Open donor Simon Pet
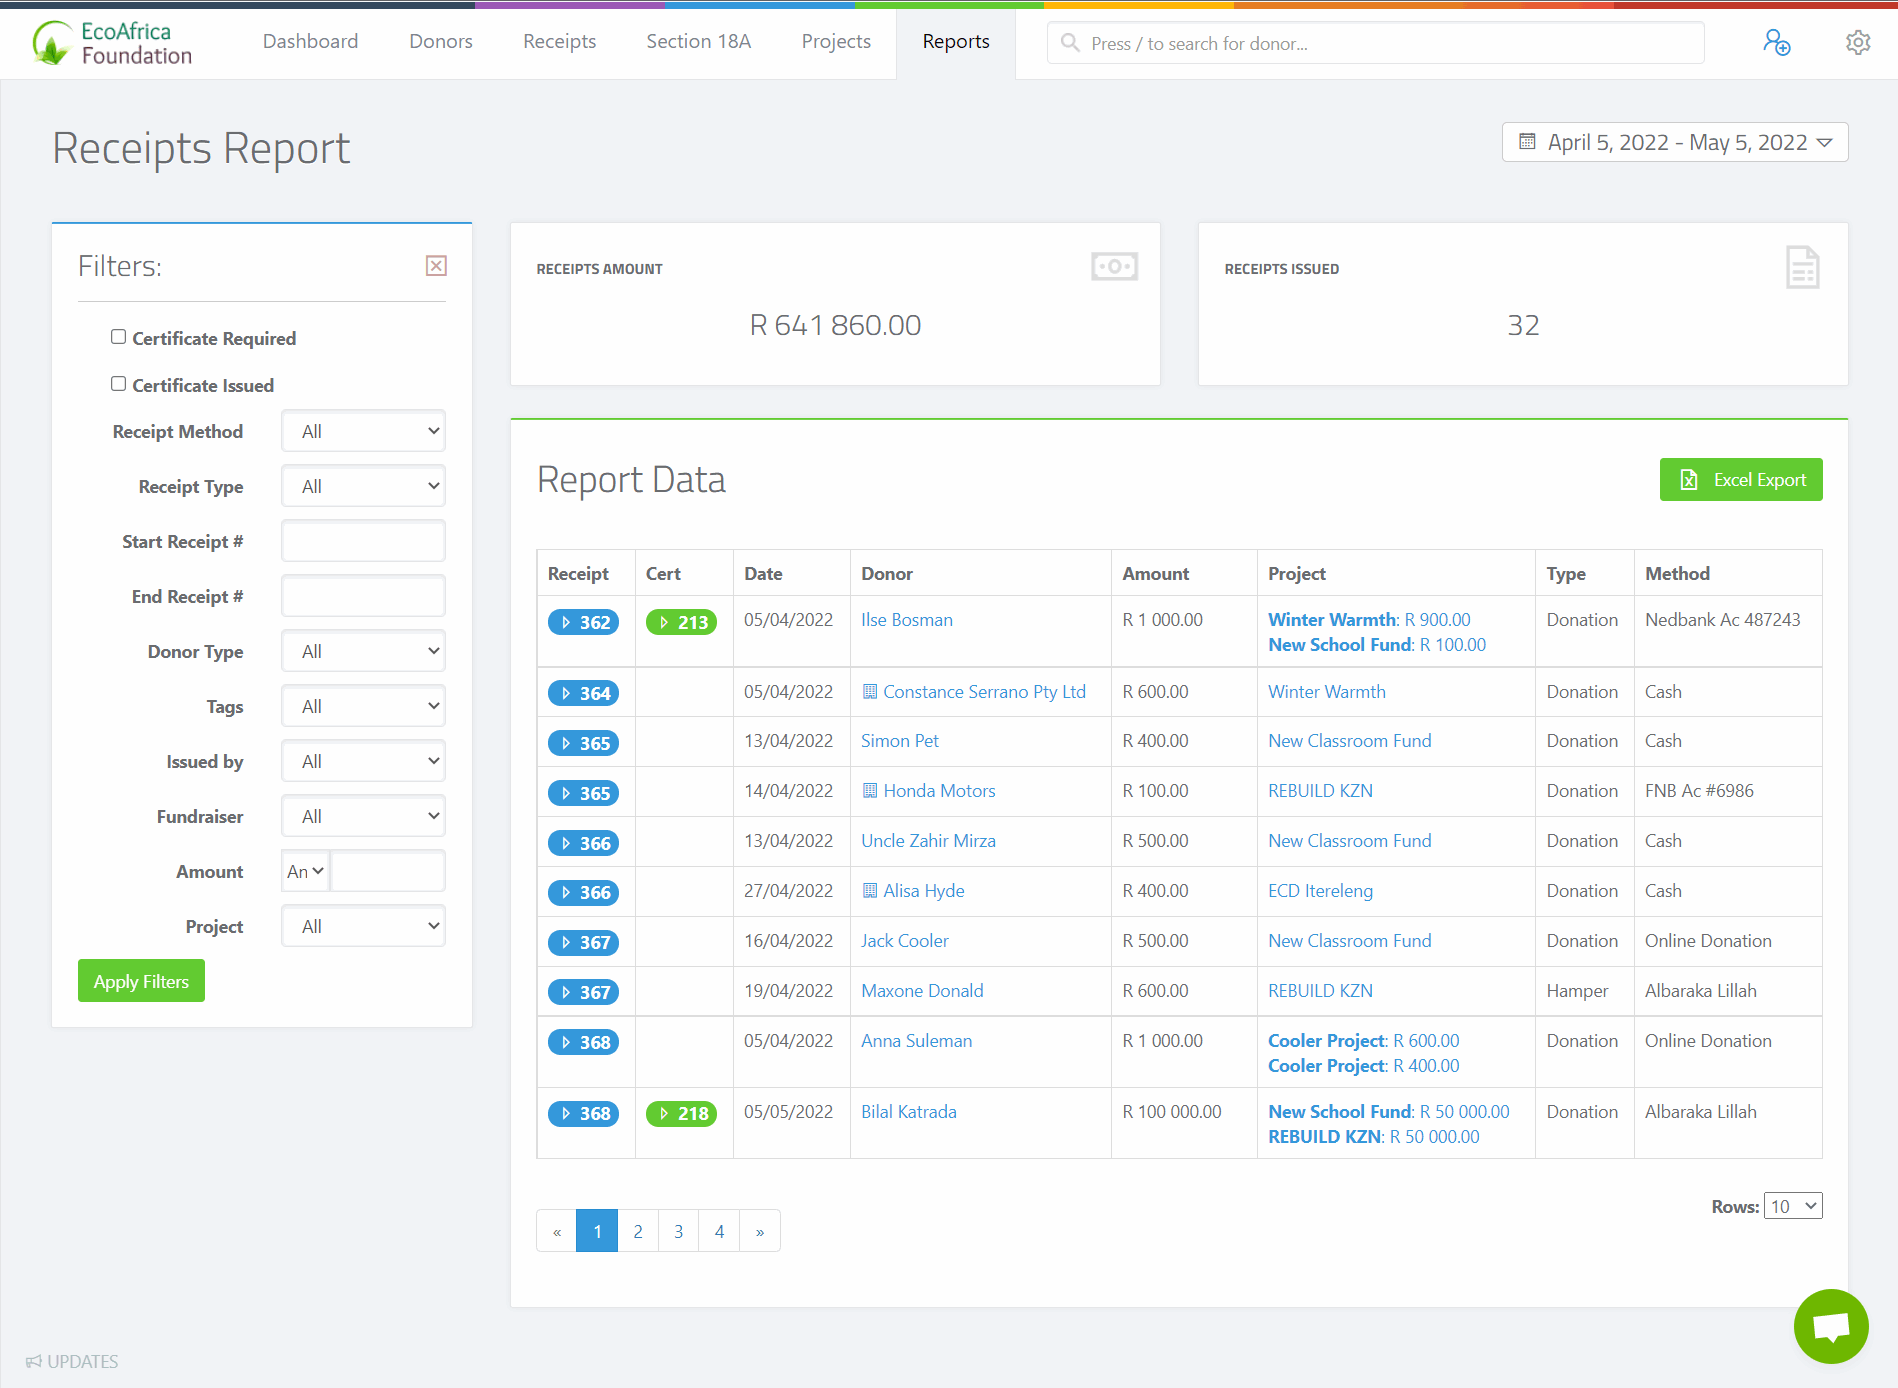The width and height of the screenshot is (1898, 1388). tap(900, 741)
